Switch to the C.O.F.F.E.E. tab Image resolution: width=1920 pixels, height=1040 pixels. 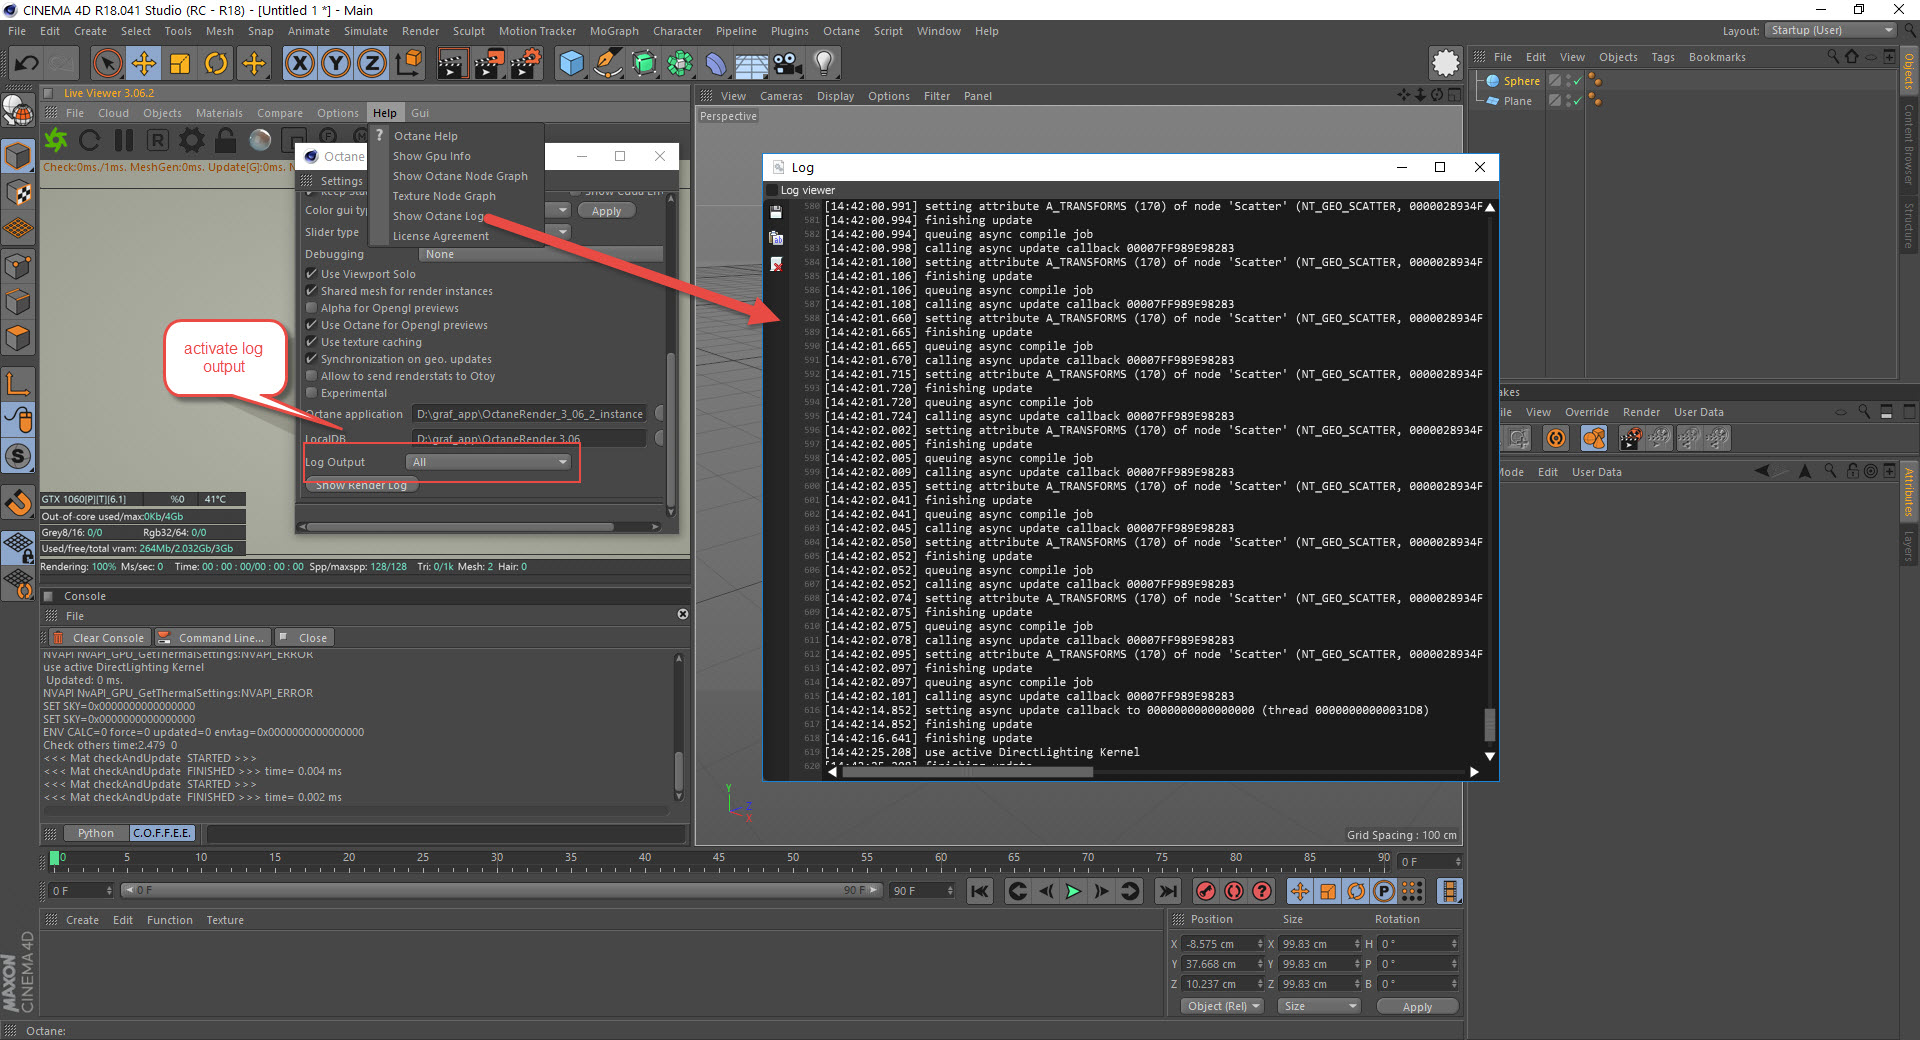[162, 833]
